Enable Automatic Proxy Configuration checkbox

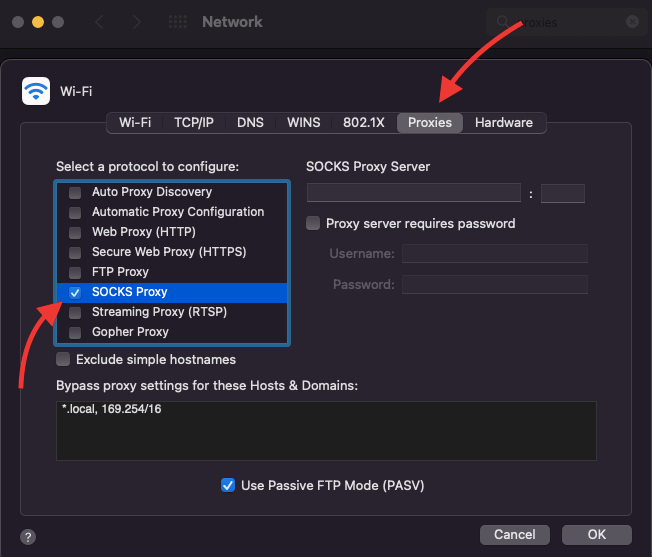[75, 212]
